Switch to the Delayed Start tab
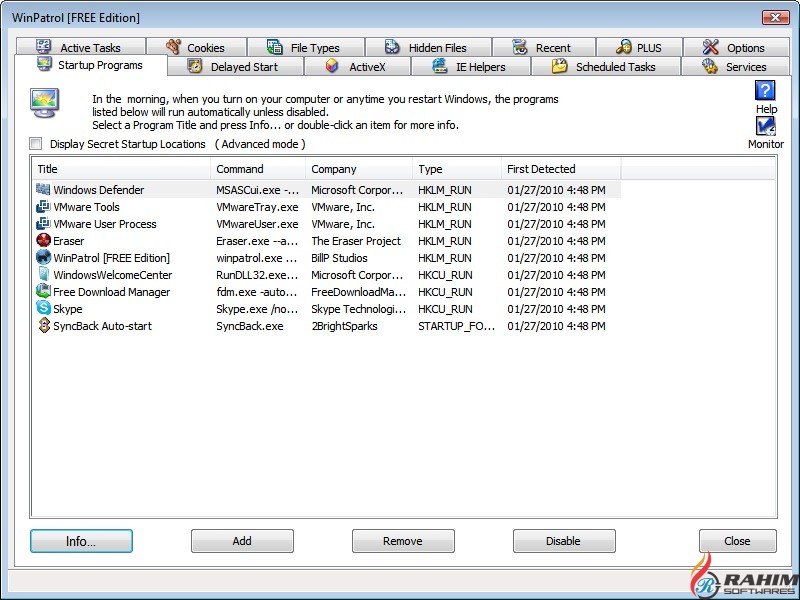 (x=236, y=66)
